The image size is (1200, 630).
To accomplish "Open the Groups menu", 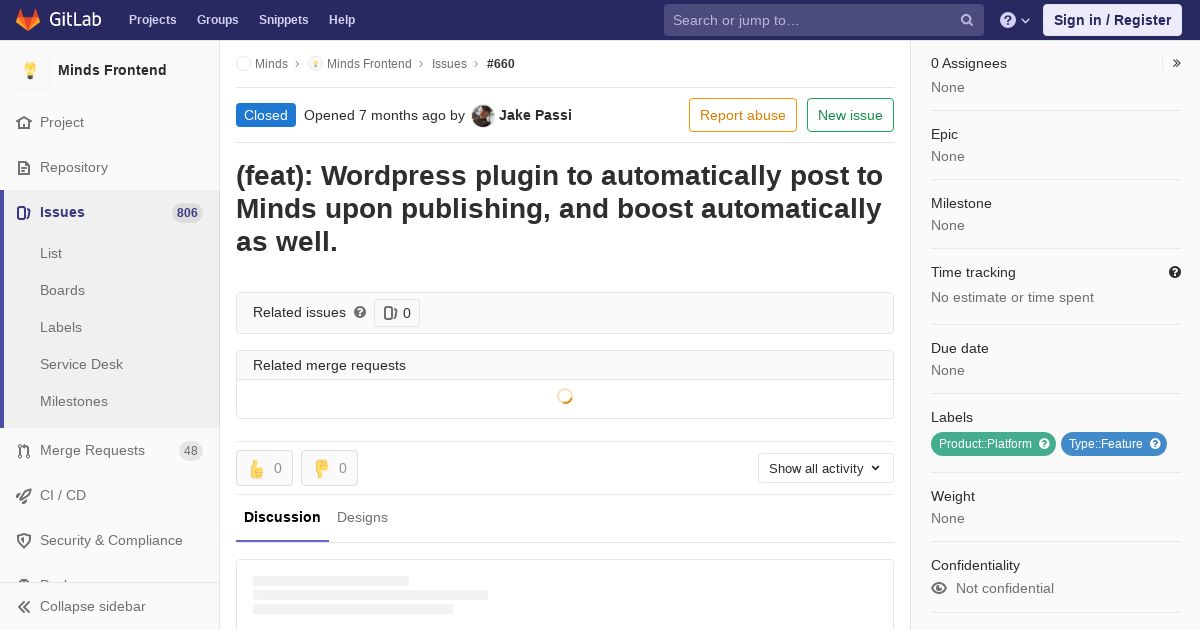I will [217, 20].
